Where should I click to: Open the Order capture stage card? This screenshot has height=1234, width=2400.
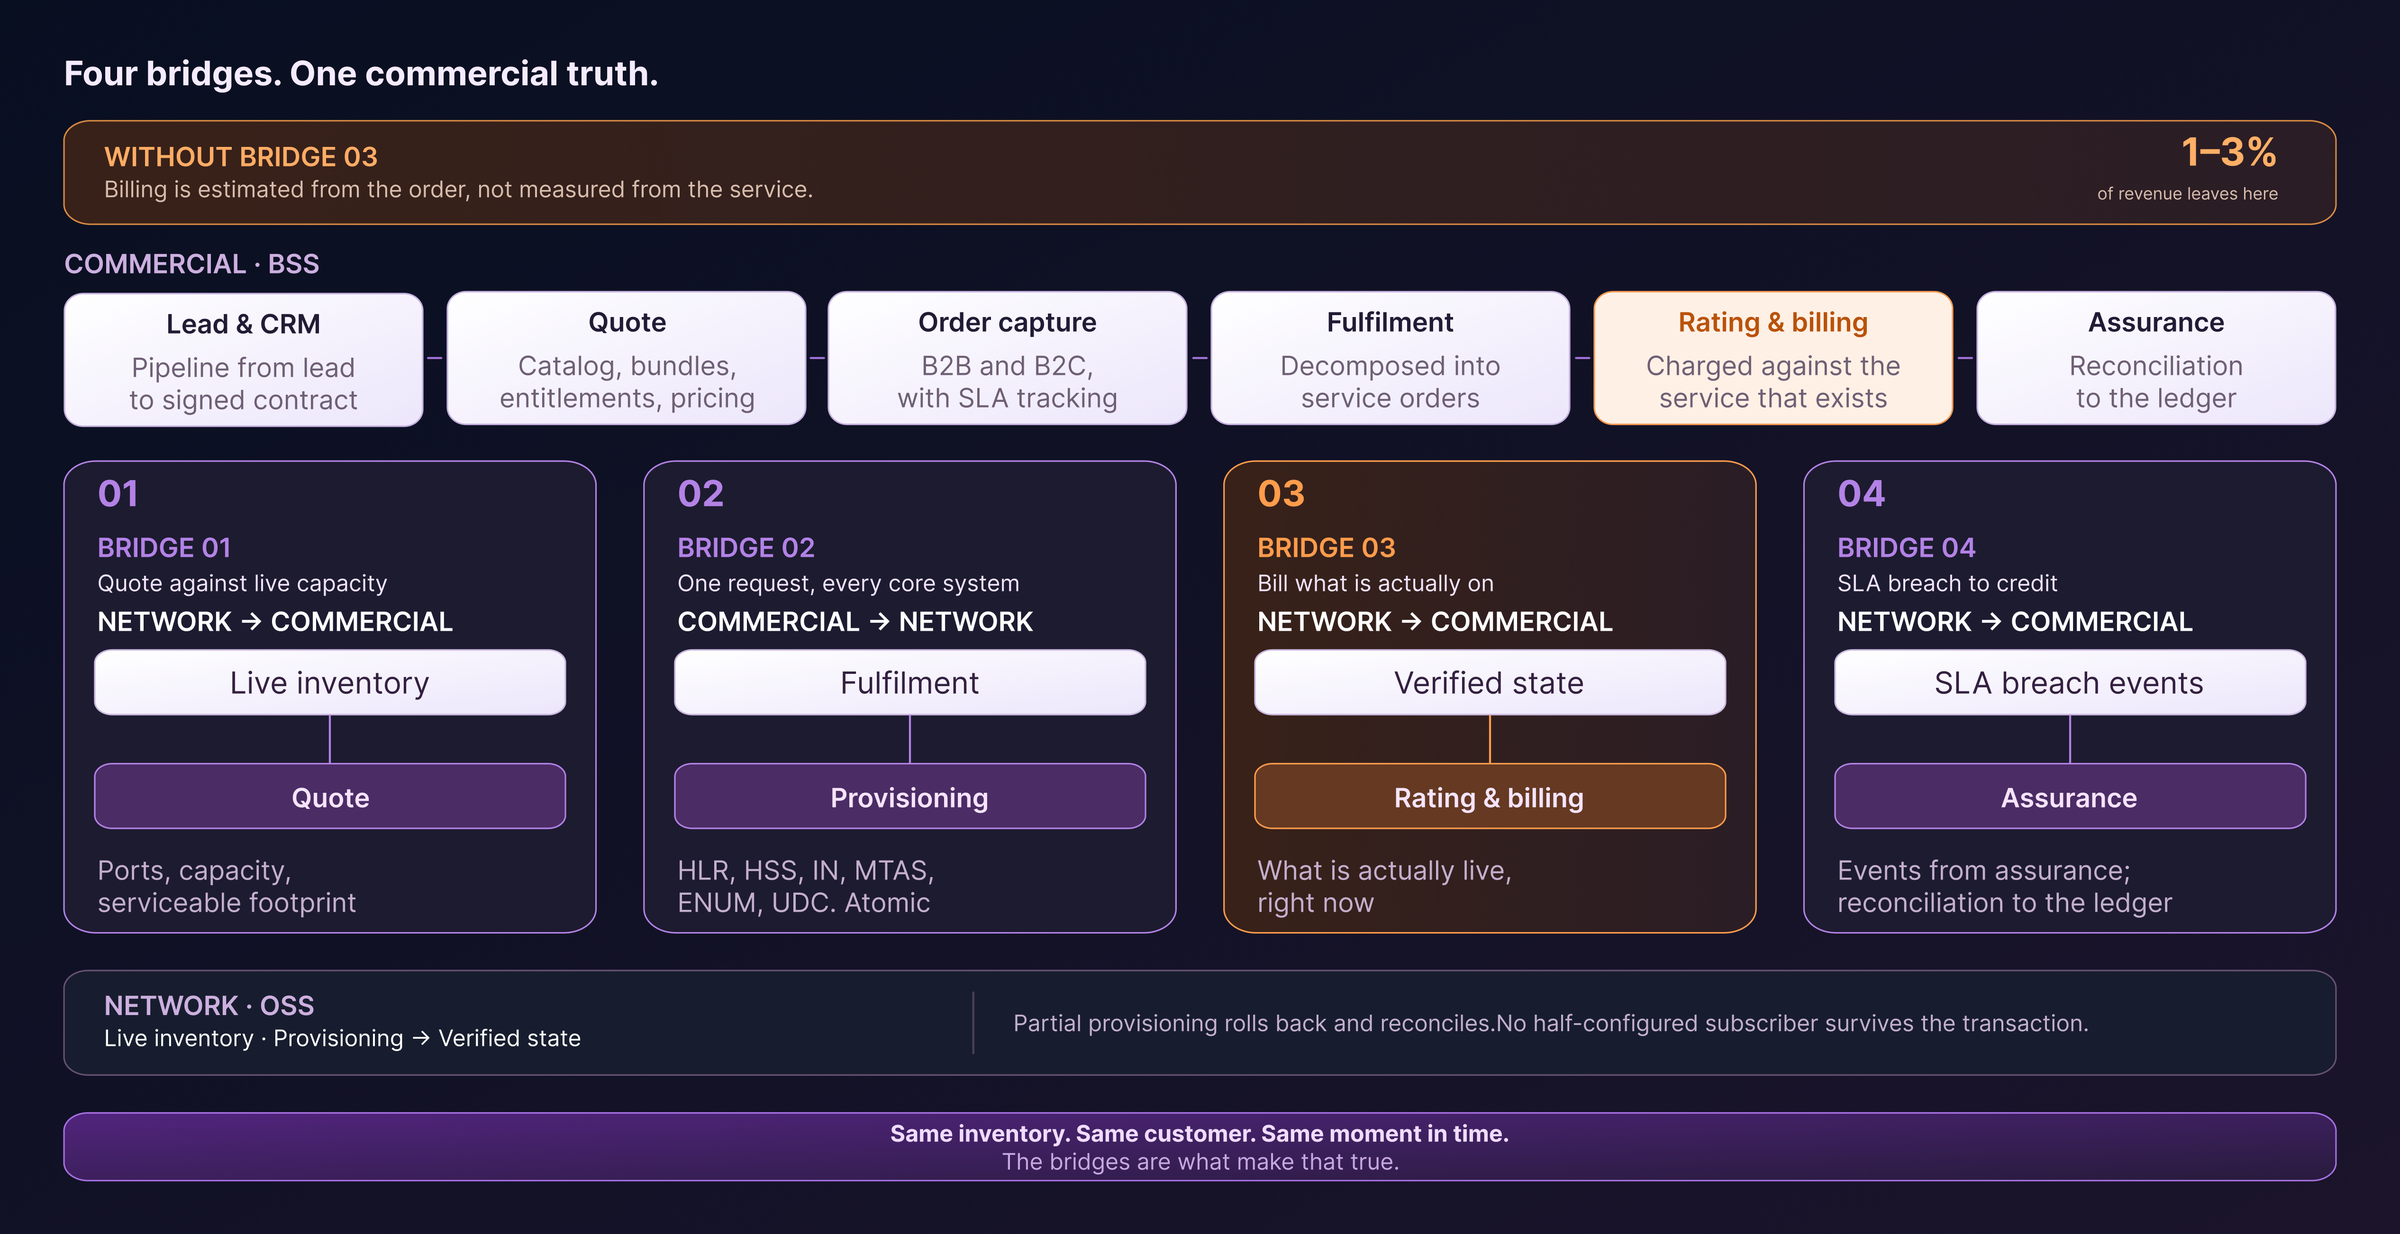point(1007,358)
